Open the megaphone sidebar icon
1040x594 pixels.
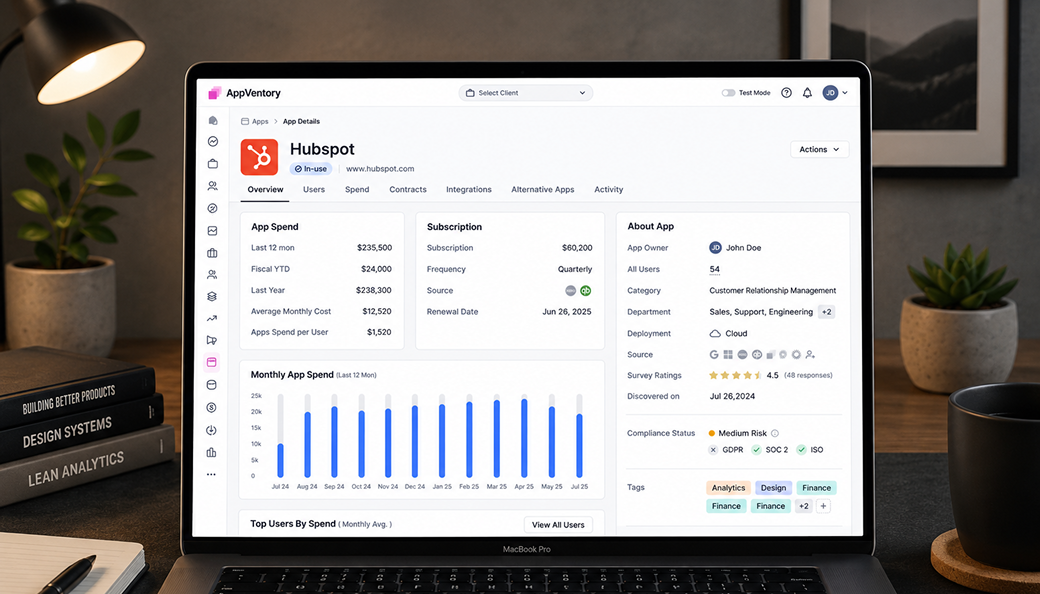pos(212,340)
